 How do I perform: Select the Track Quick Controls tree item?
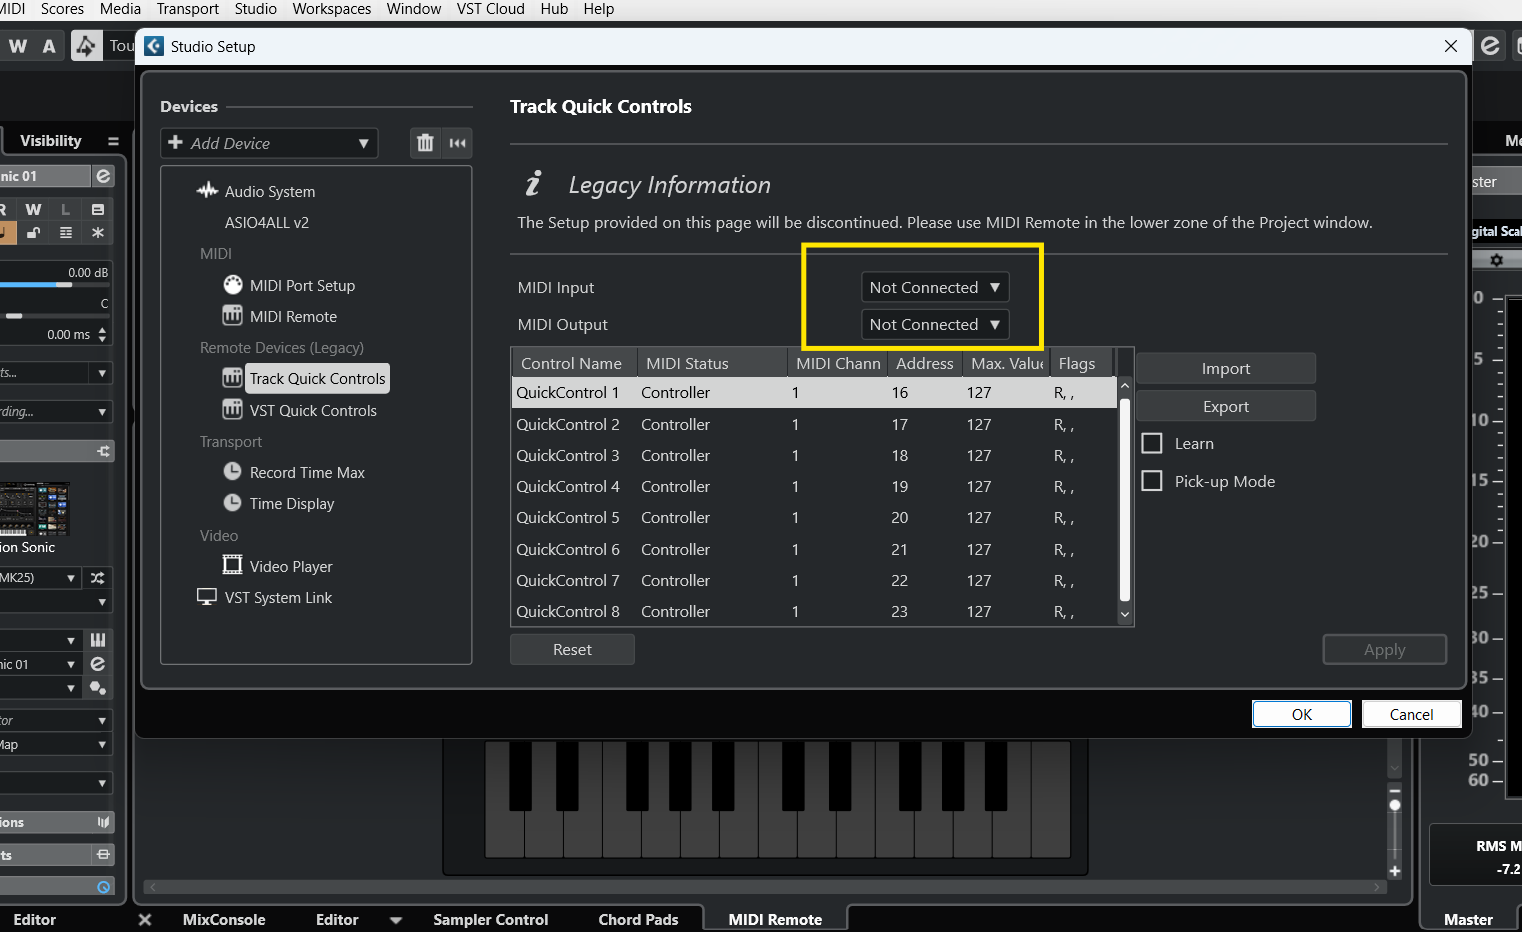[317, 378]
